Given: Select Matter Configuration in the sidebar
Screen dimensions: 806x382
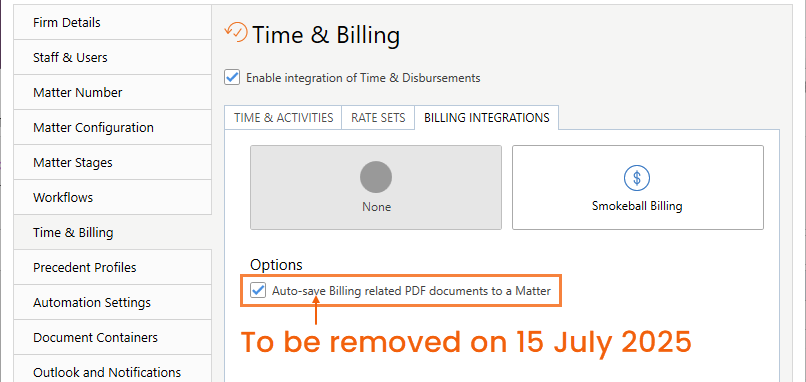Looking at the screenshot, I should click(113, 128).
